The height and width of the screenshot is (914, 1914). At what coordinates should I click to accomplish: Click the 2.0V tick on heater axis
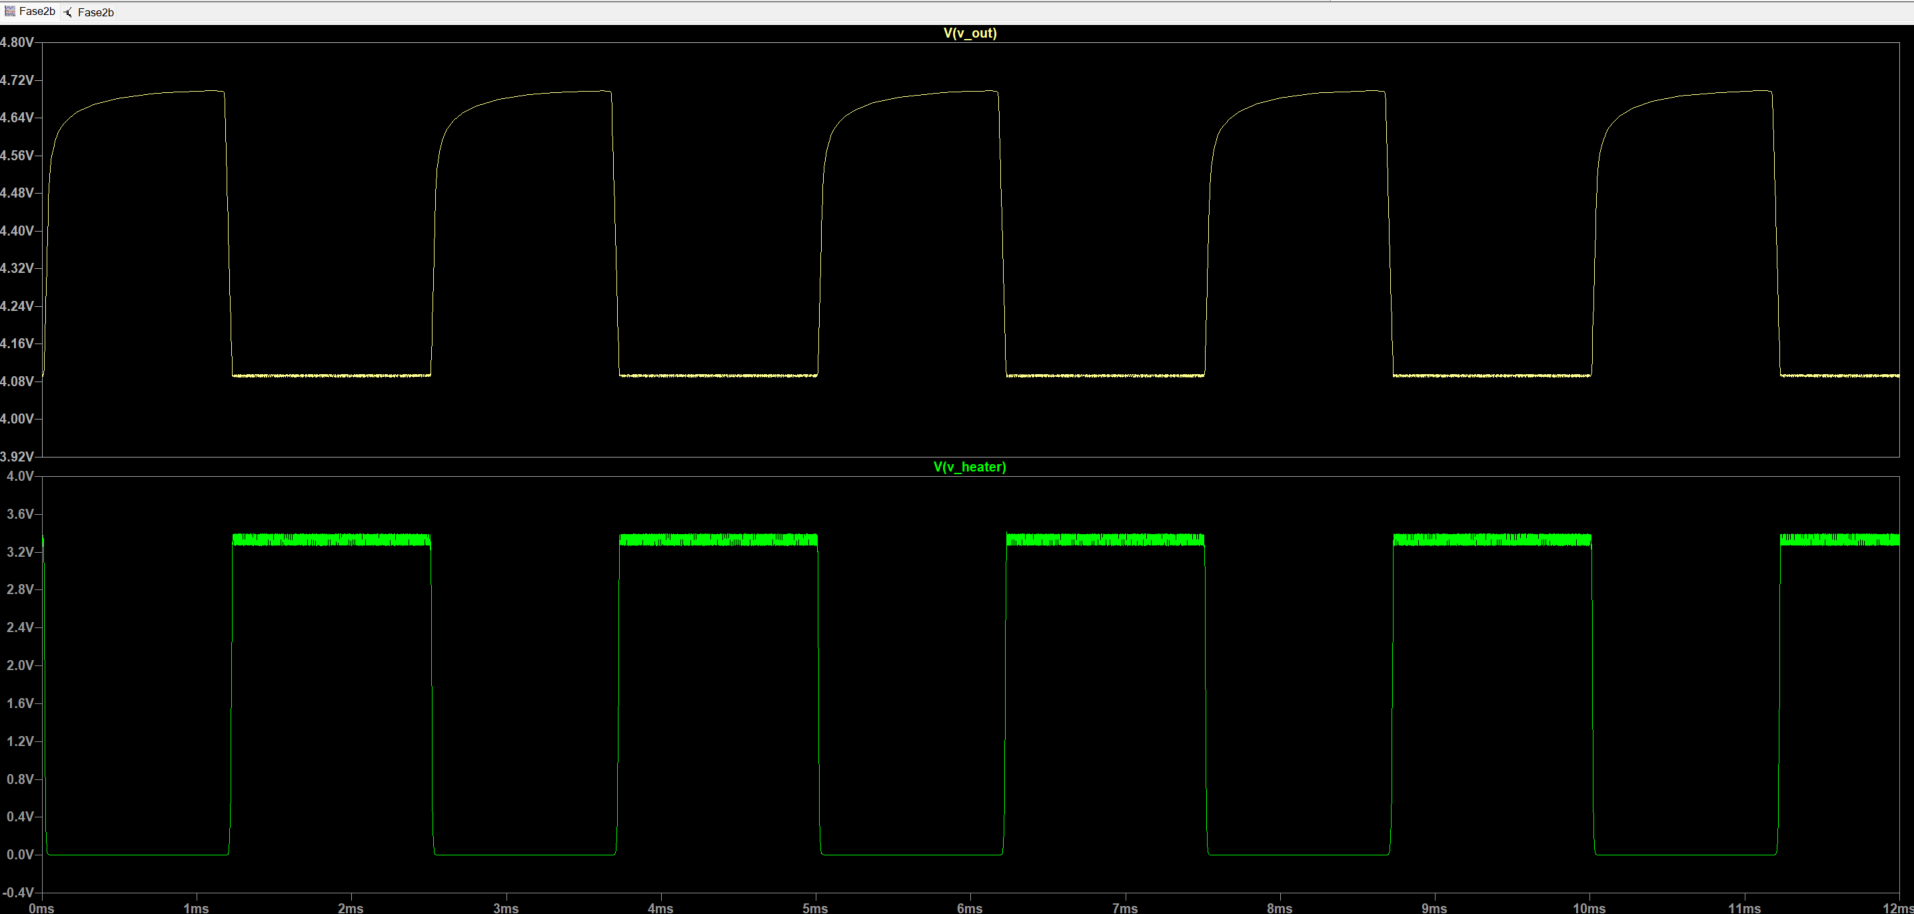[20, 665]
